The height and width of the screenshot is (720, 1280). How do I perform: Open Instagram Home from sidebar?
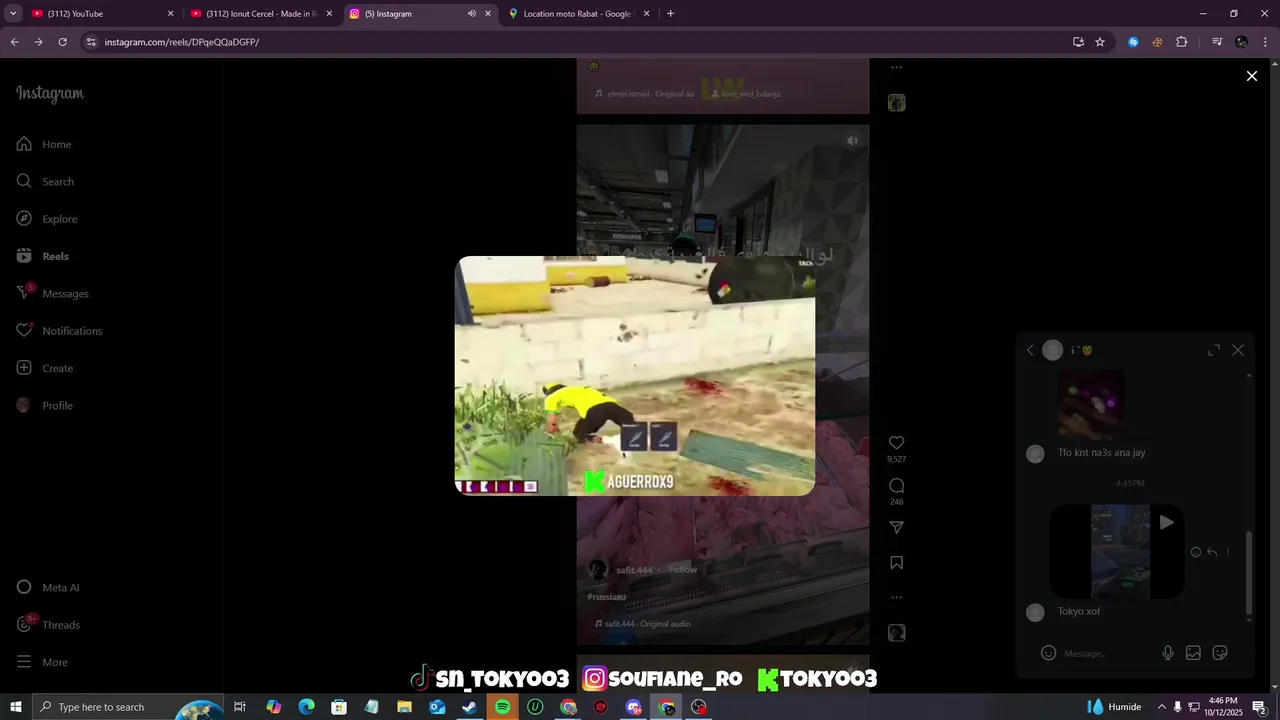click(x=44, y=144)
